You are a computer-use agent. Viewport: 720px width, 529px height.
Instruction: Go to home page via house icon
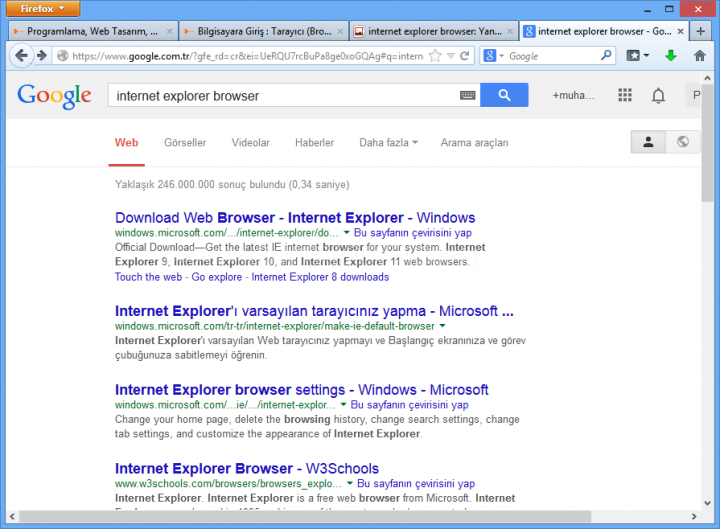point(699,56)
